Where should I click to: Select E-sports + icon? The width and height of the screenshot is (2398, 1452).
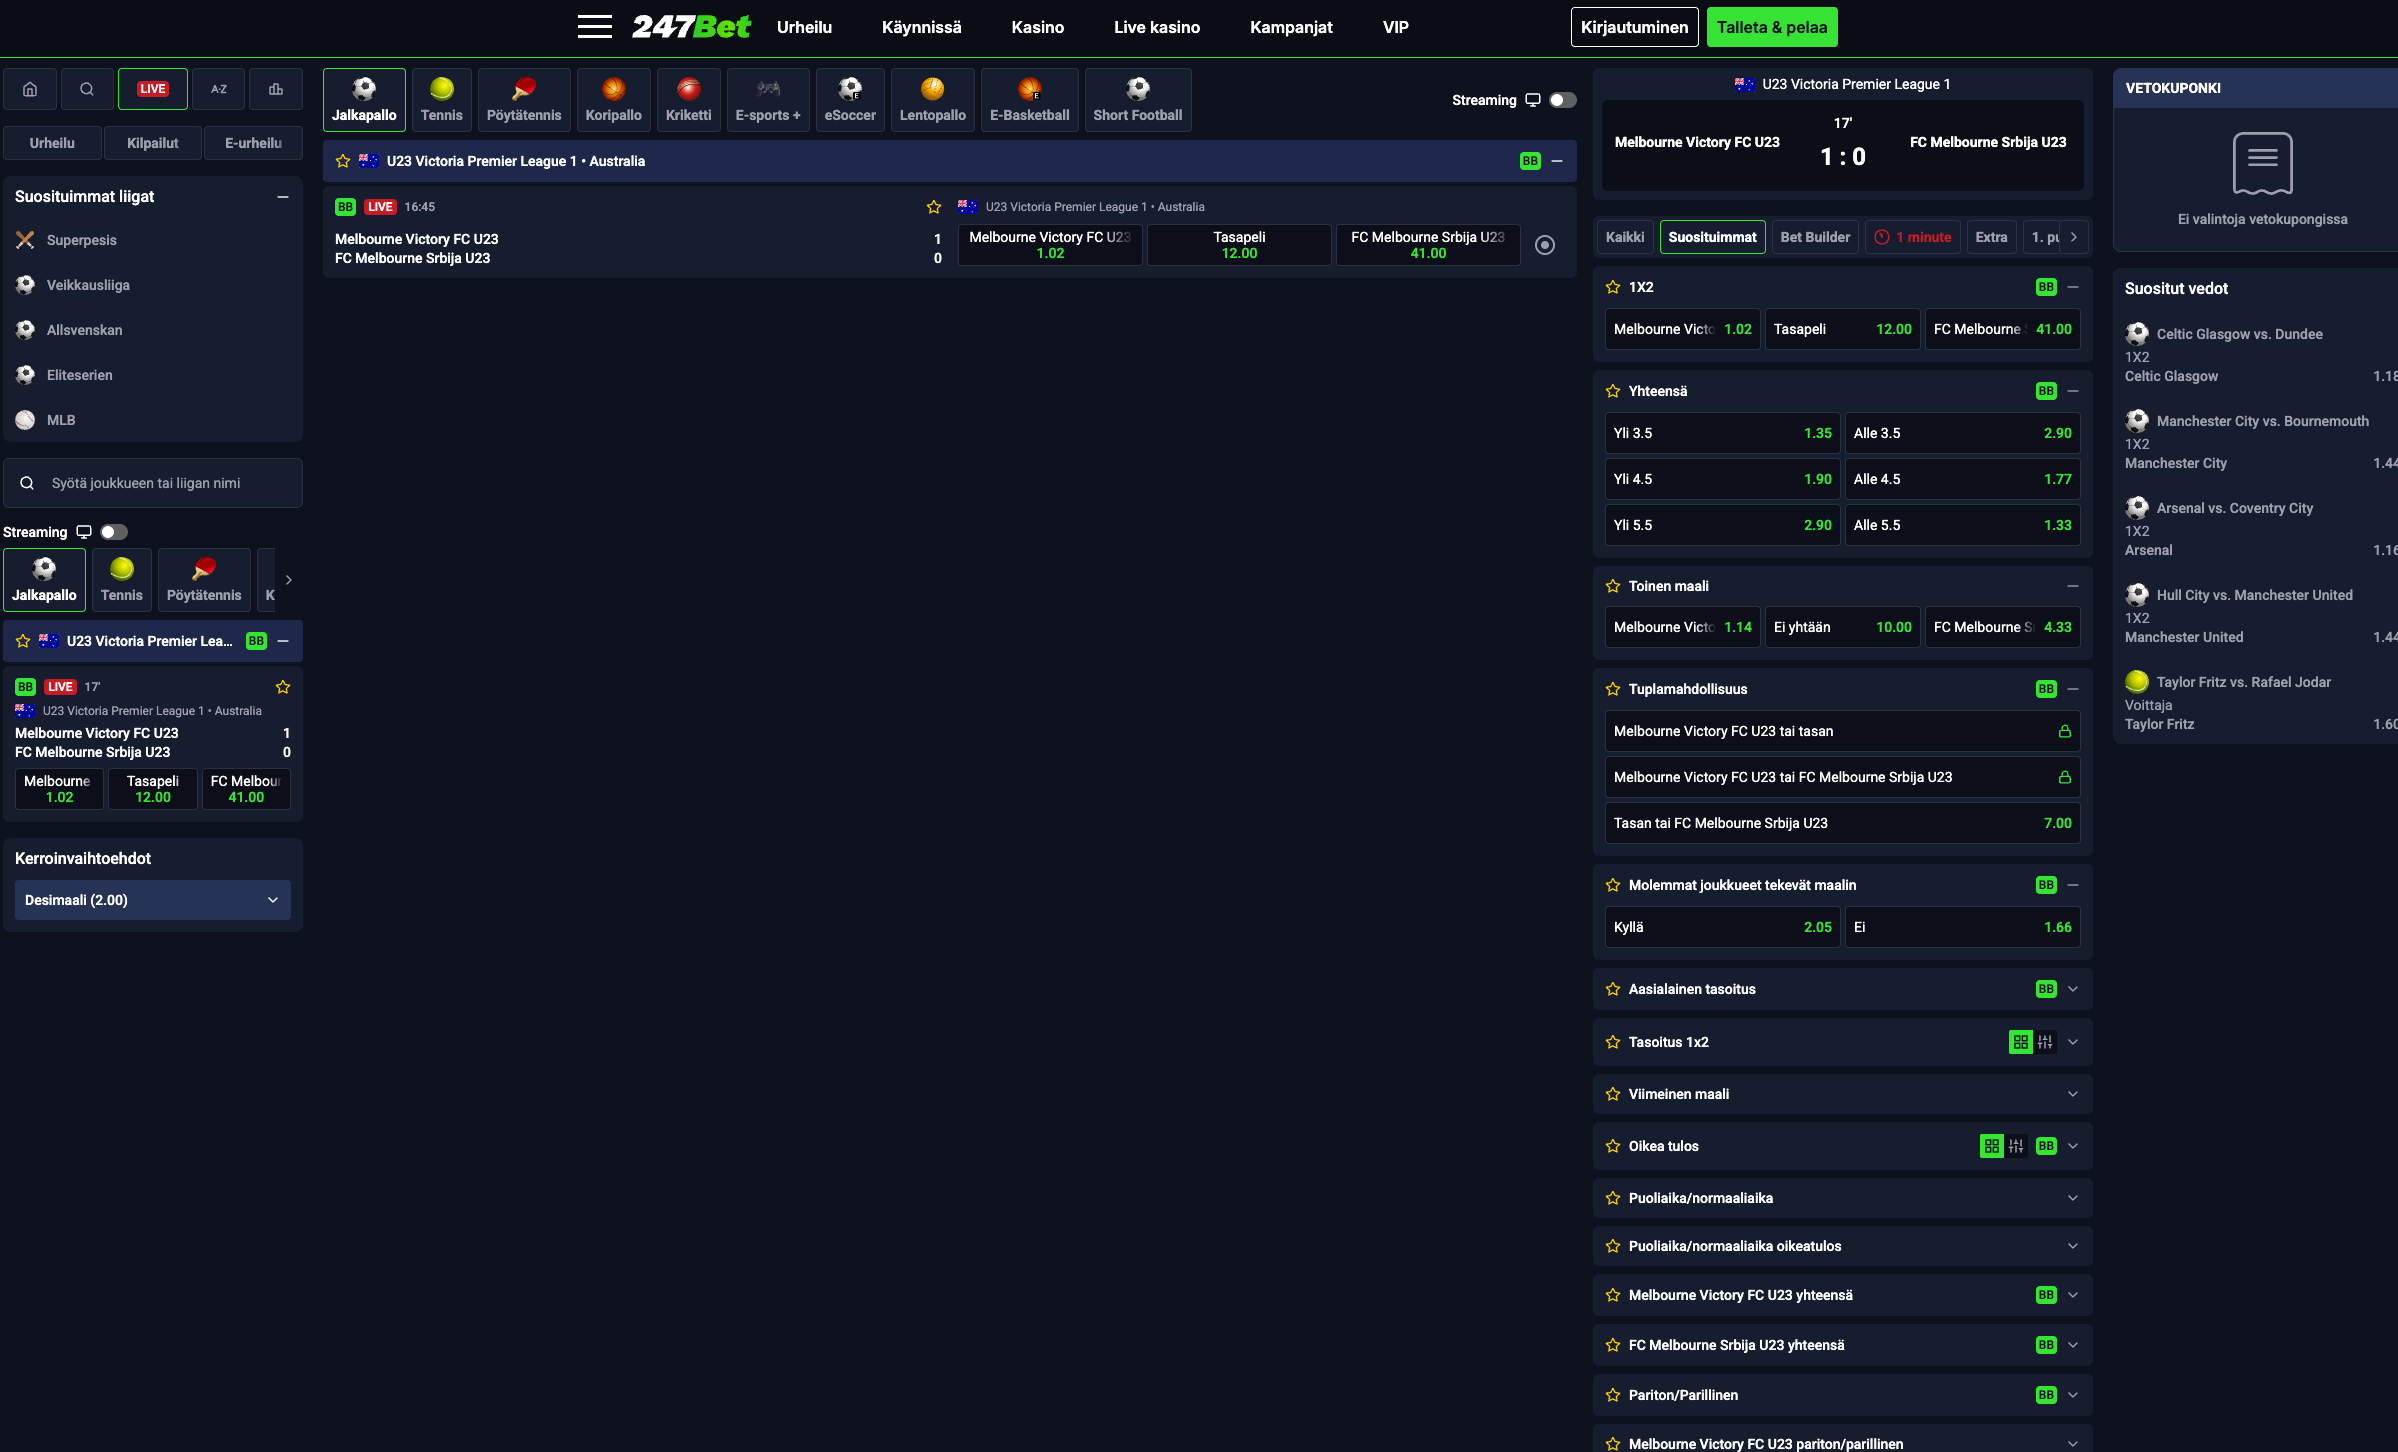[768, 100]
